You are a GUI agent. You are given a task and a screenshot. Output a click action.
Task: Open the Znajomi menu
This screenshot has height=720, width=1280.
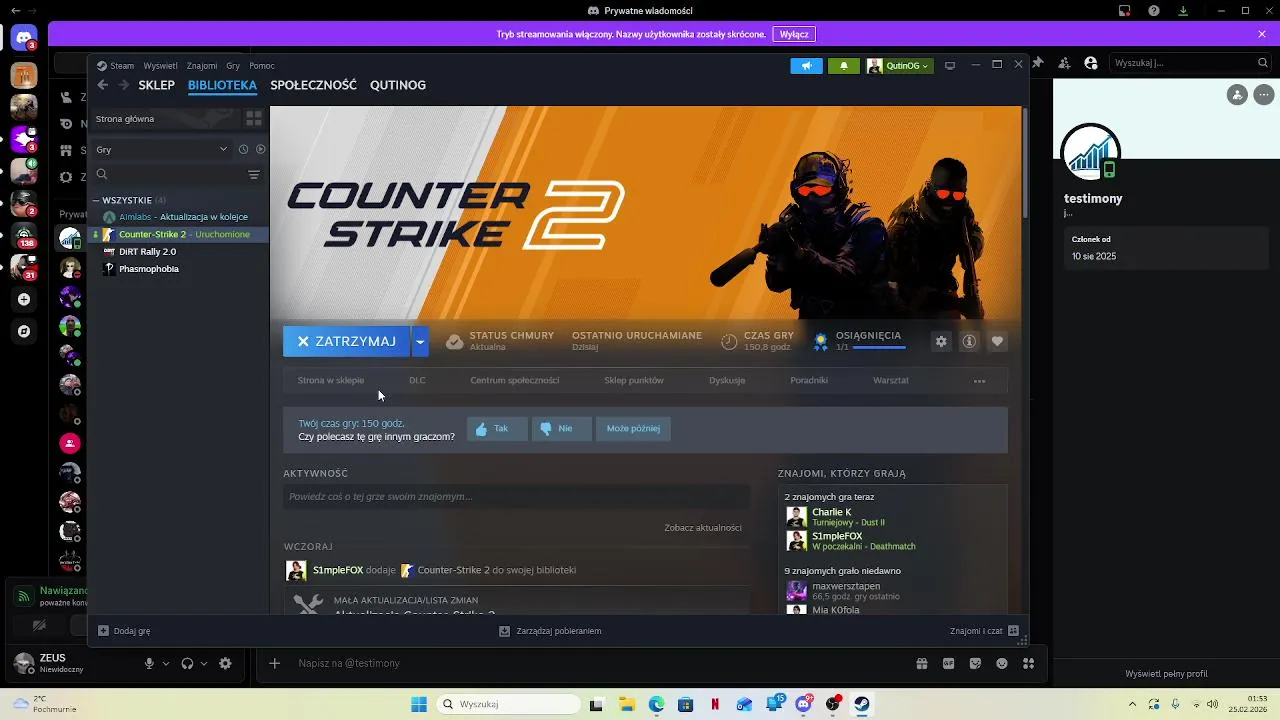202,66
